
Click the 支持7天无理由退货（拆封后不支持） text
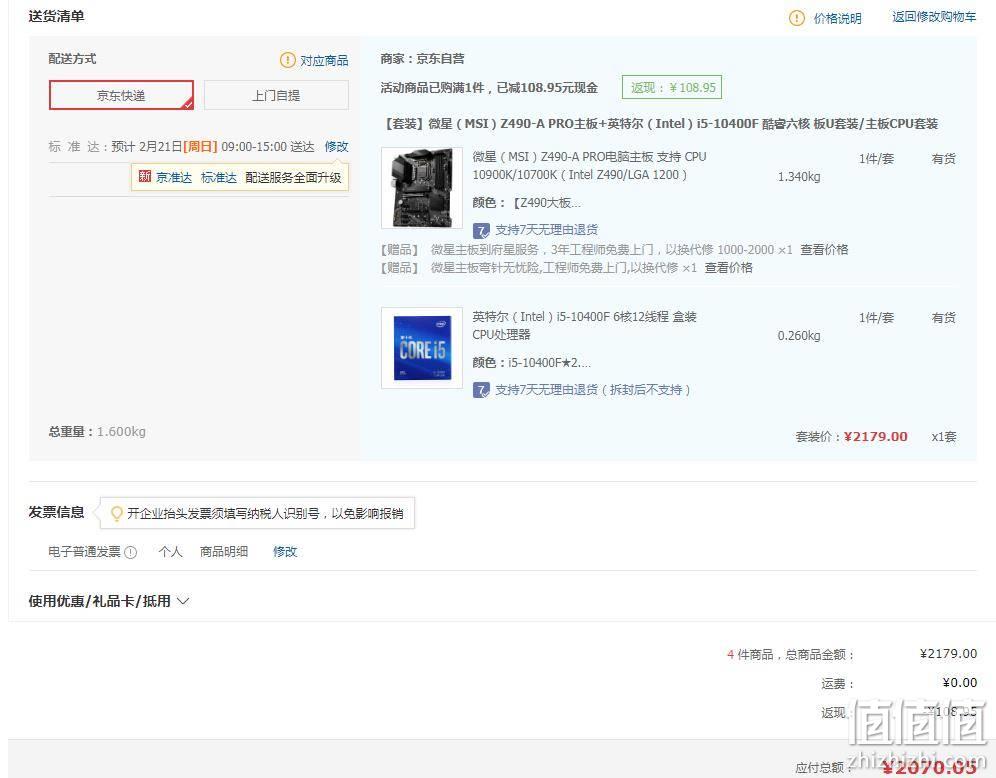coord(593,389)
